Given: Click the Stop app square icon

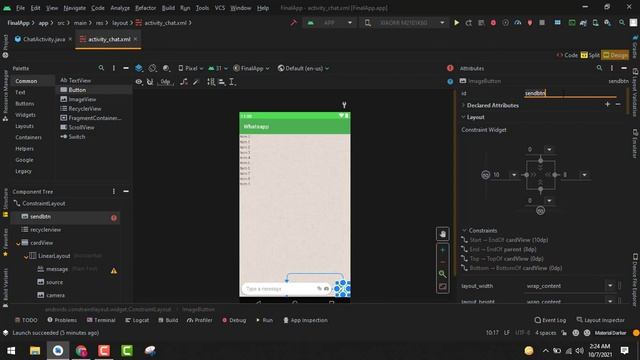Looking at the screenshot, I should click(x=542, y=23).
